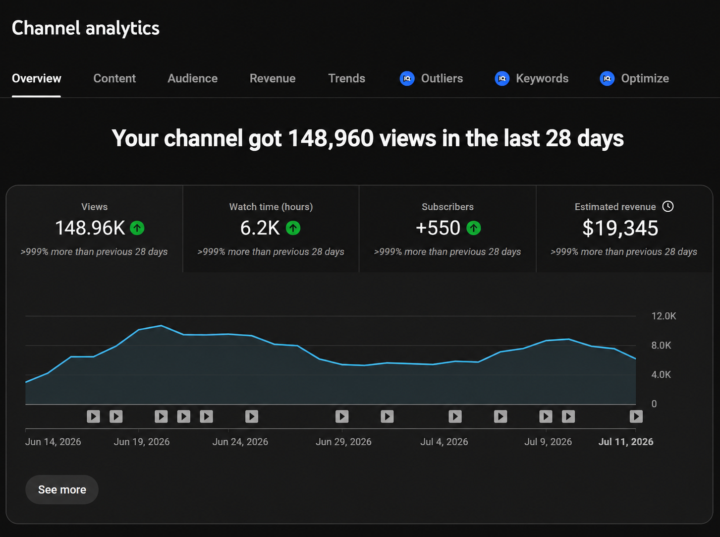The image size is (720, 537).
Task: Click the $19,345 revenue value
Action: 620,228
